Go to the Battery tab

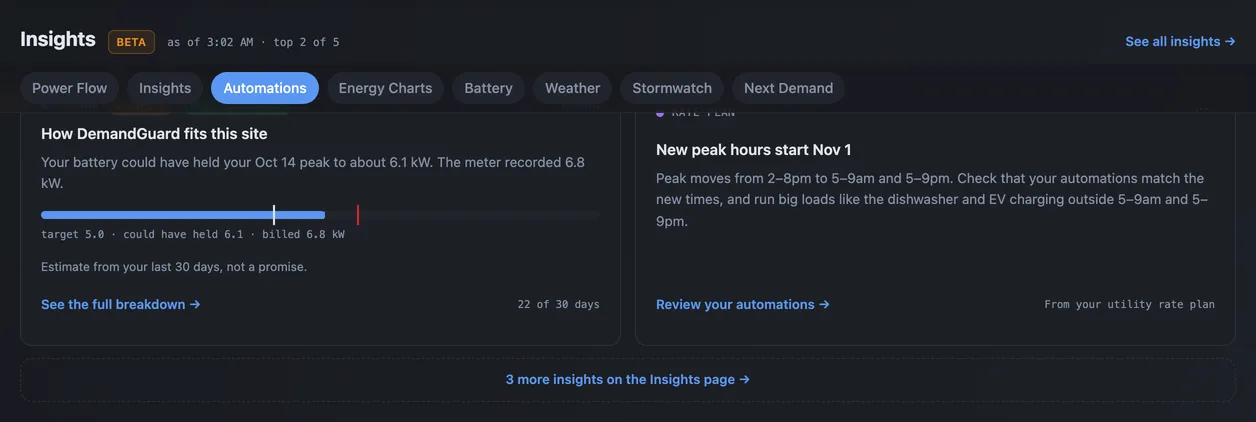pyautogui.click(x=488, y=88)
